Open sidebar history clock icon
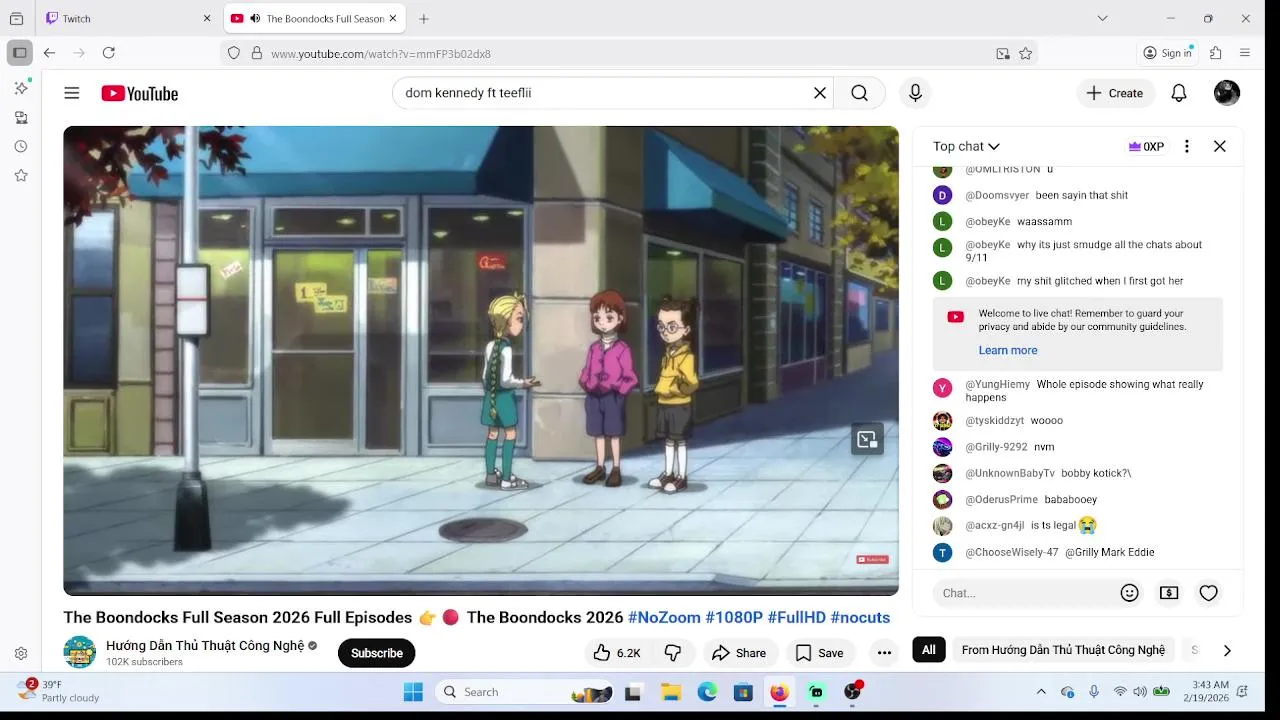Screen dimensions: 1280x720 pyautogui.click(x=21, y=146)
